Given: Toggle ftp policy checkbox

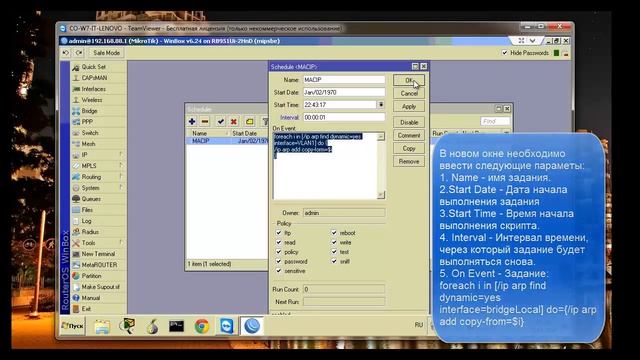Looking at the screenshot, I should click(279, 233).
